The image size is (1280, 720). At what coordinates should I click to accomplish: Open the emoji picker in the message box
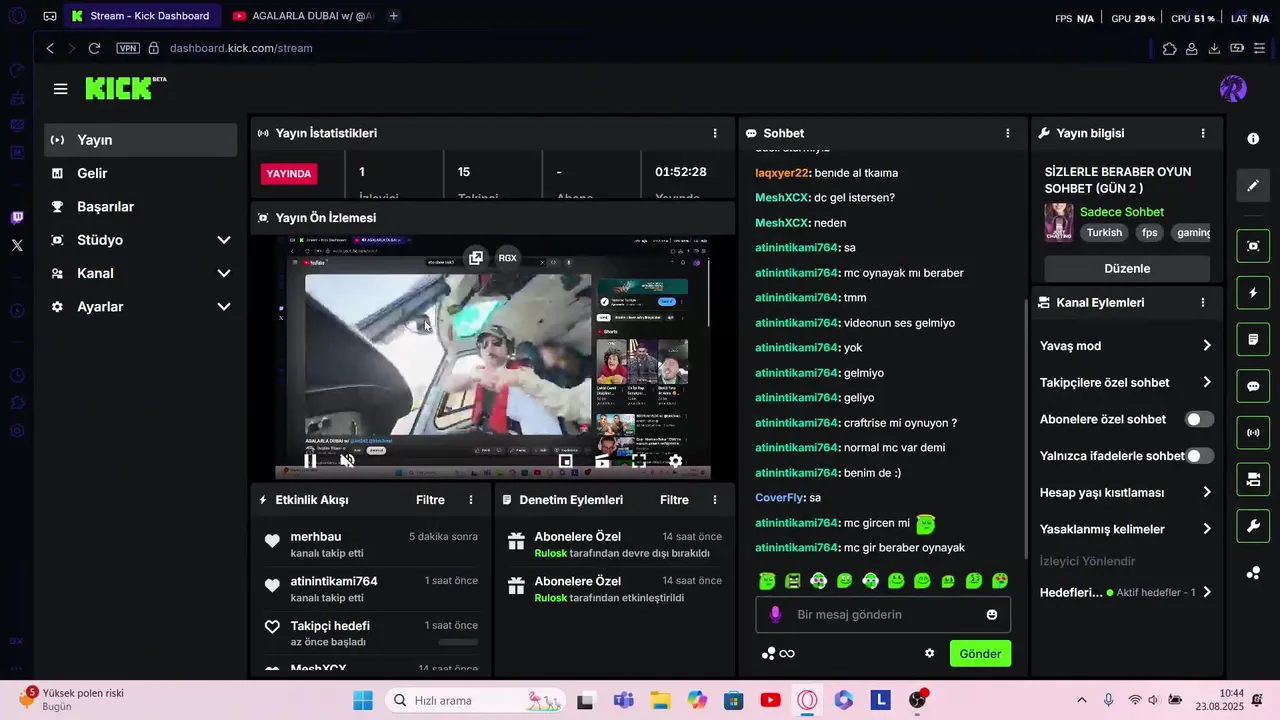tap(992, 615)
